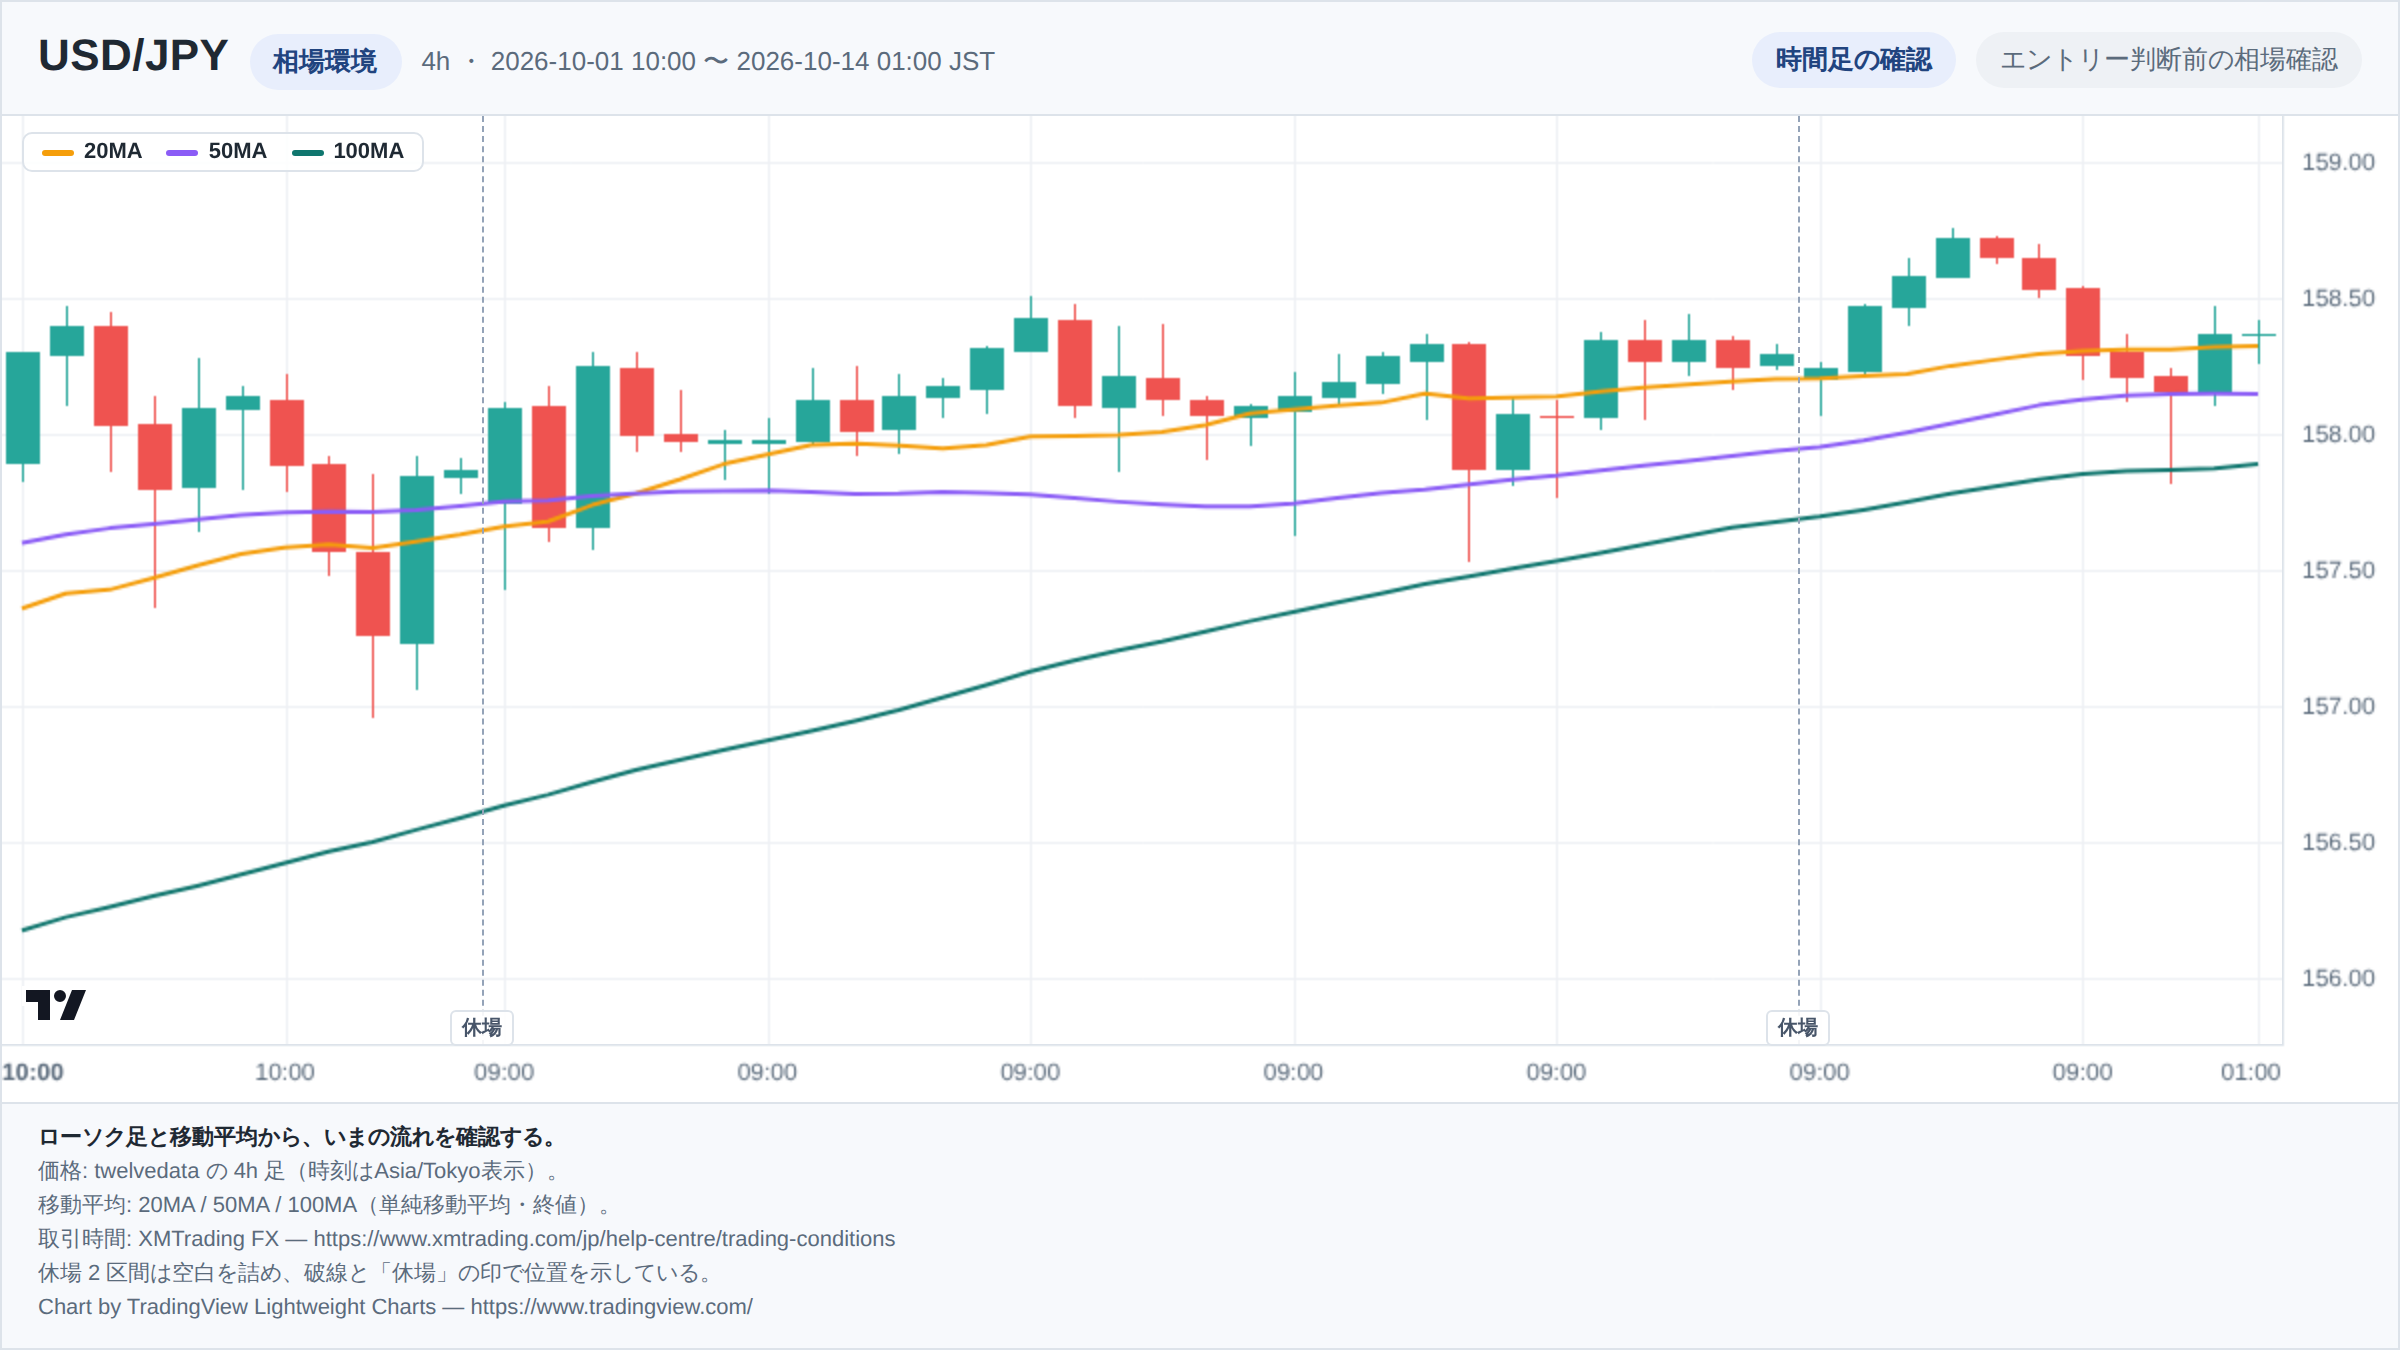Click the 156.50 price axis label
The image size is (2400, 1350).
(x=2338, y=842)
